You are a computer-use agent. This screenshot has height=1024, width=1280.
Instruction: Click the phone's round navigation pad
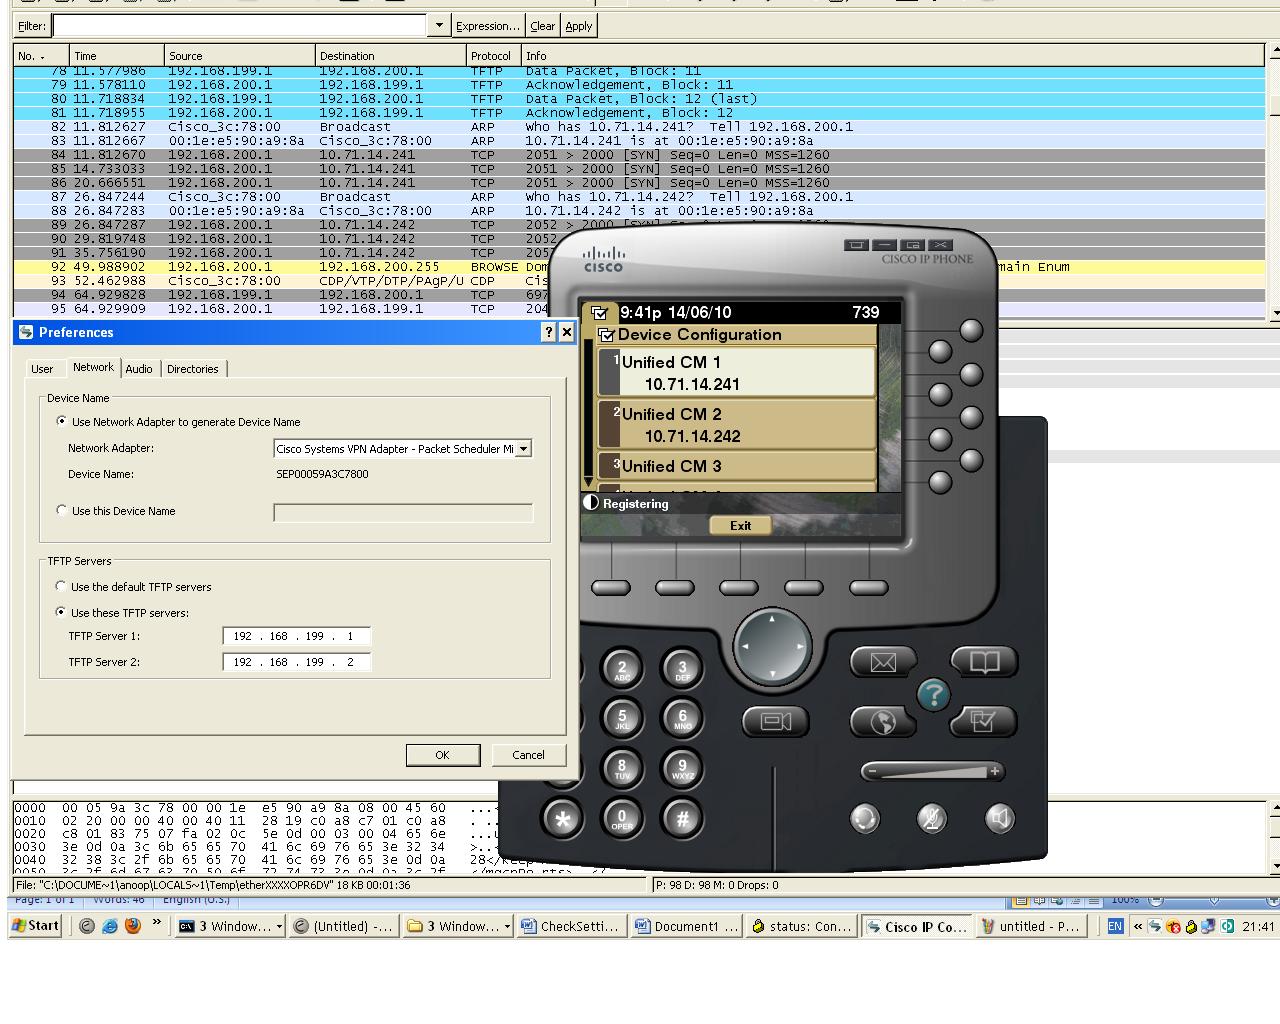pos(771,647)
